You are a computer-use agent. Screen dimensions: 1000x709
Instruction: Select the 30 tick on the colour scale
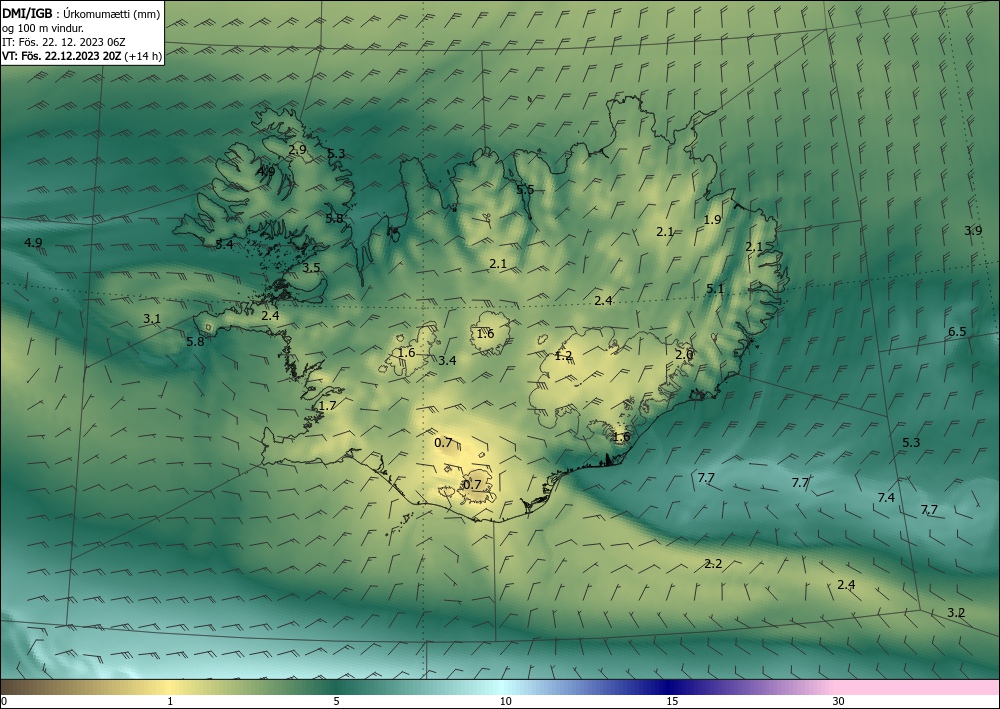tap(838, 701)
